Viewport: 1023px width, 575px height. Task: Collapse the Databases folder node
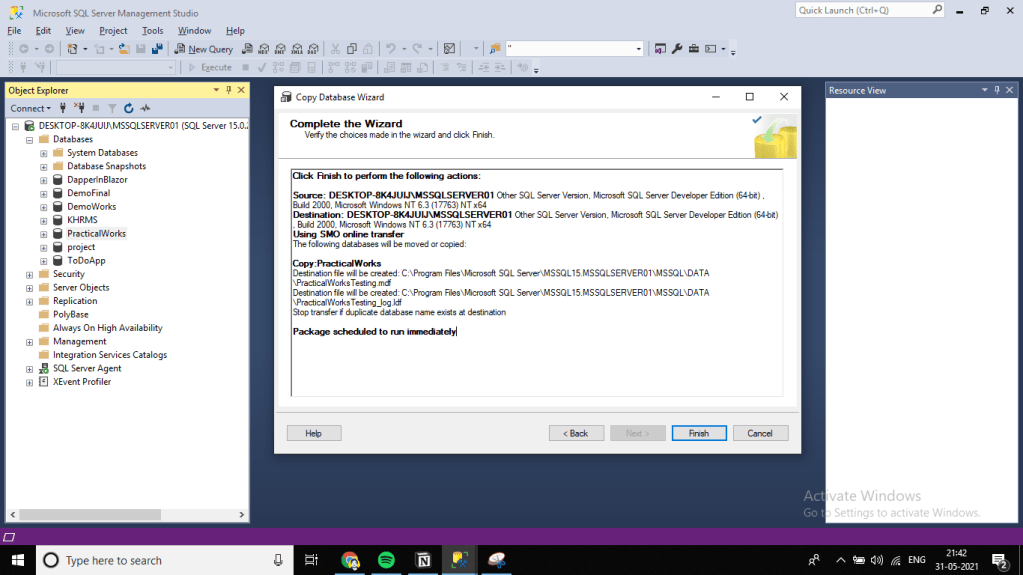(x=30, y=140)
